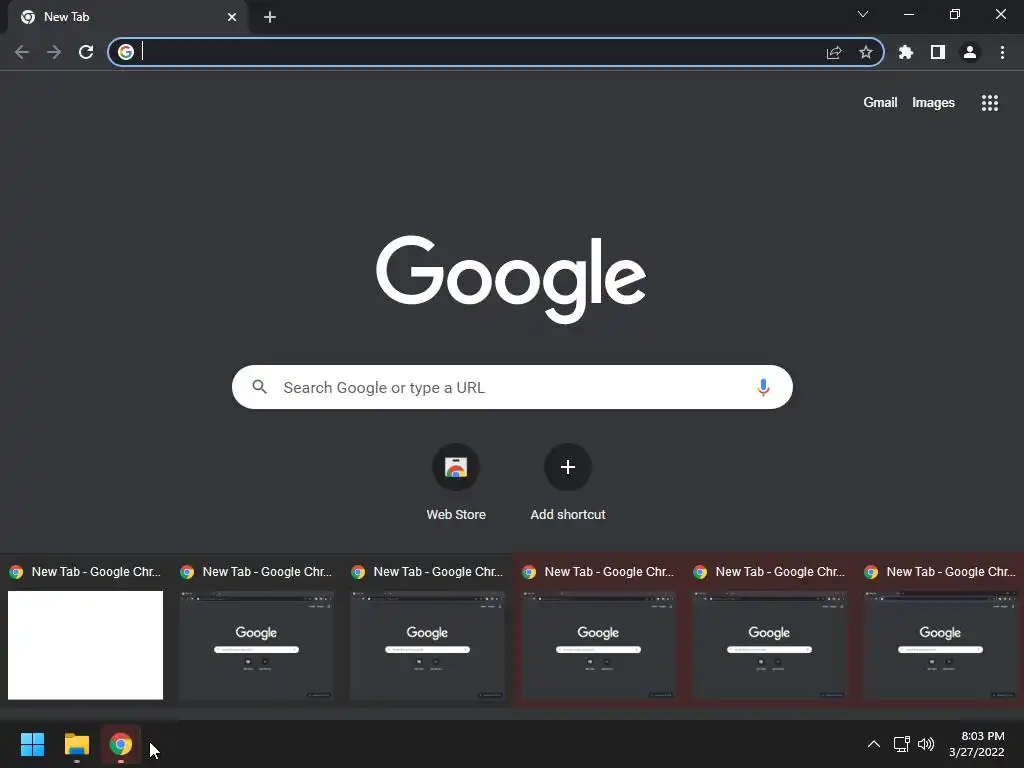Close the New Tab tab

tap(232, 17)
